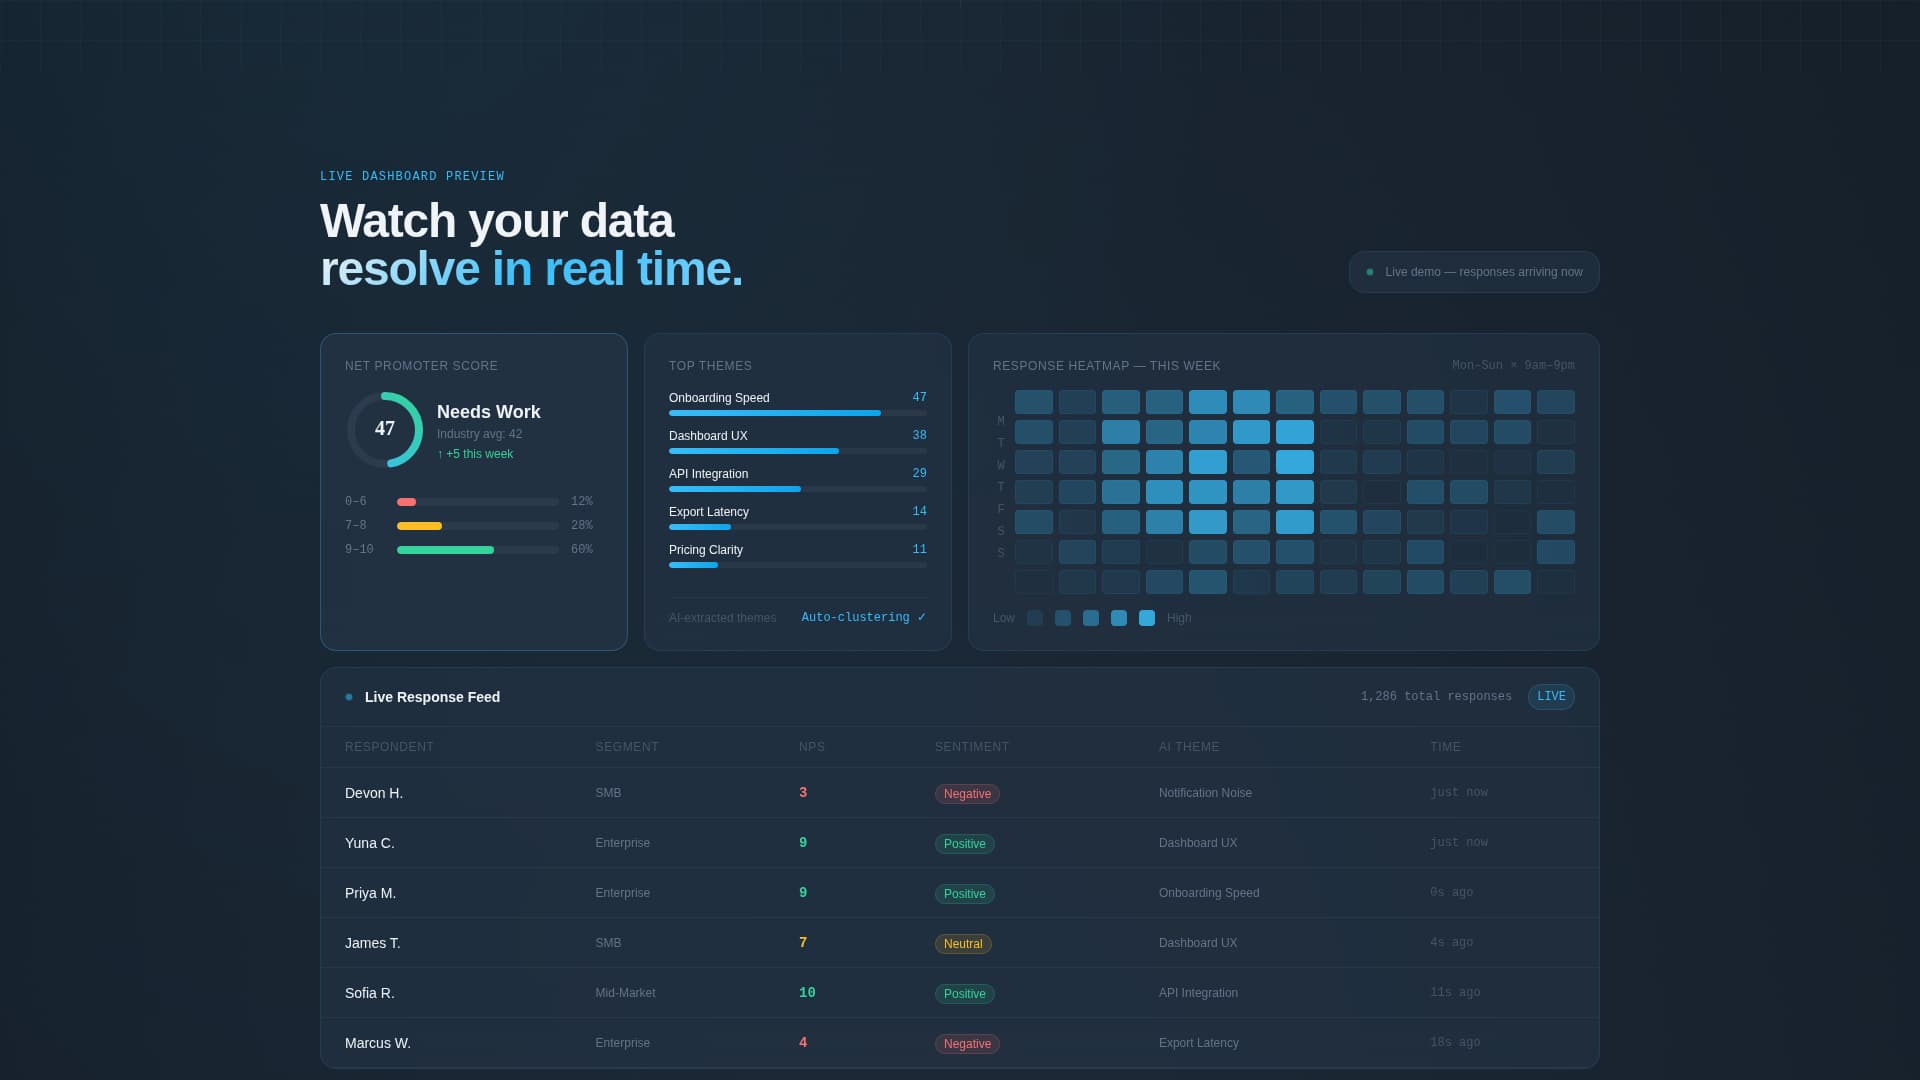Click Onboarding Speed cell in Priya row

tap(1209, 893)
